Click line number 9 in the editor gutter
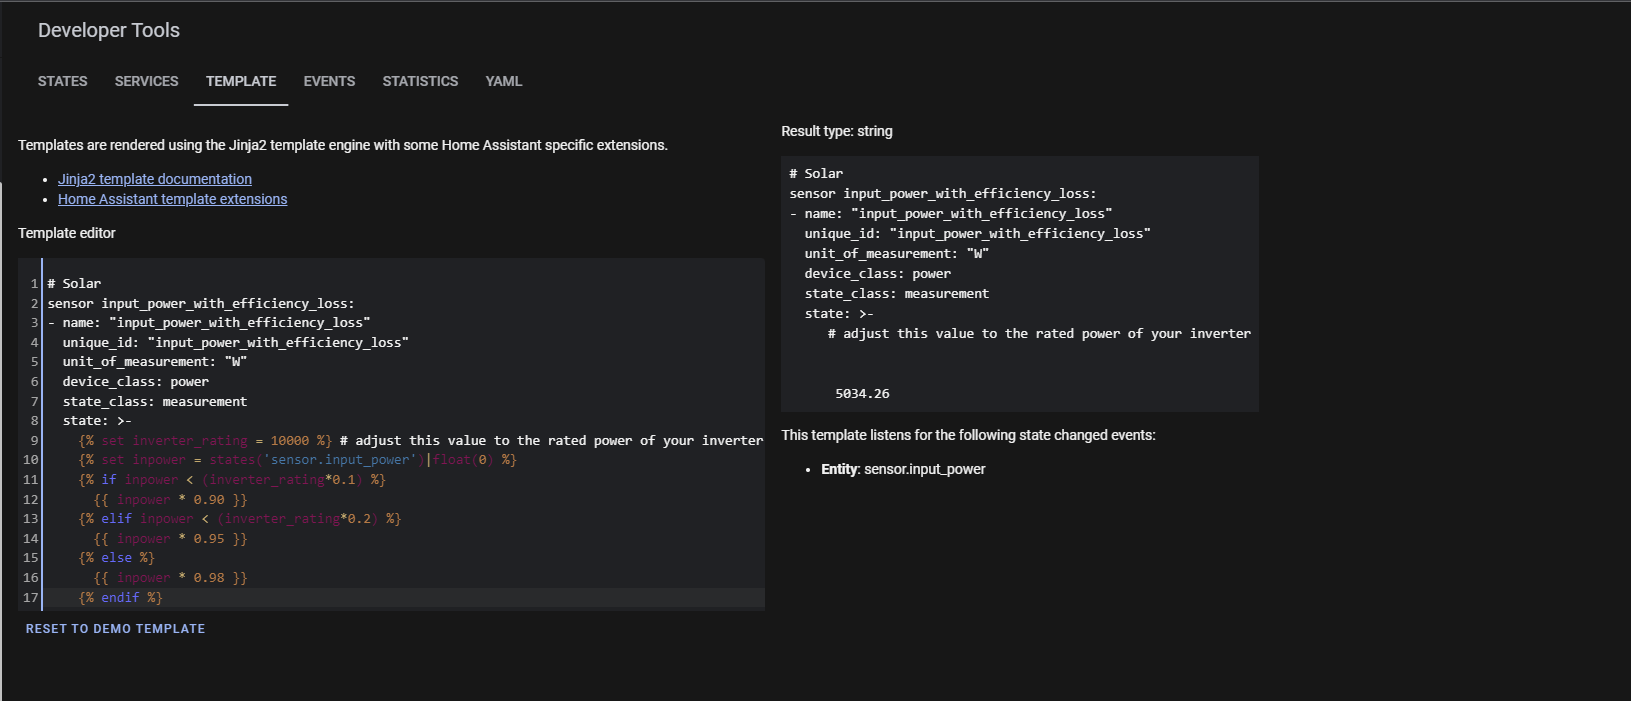The image size is (1631, 701). [34, 441]
